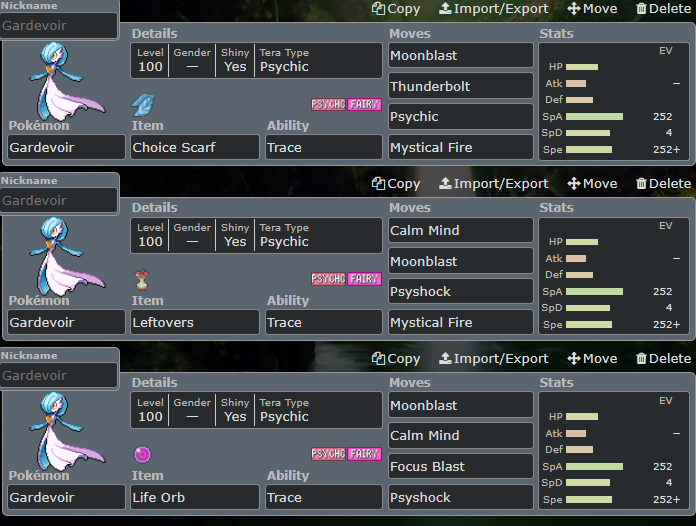Open Import/Export for the Life Orb set
Image resolution: width=696 pixels, height=526 pixels.
(x=494, y=358)
